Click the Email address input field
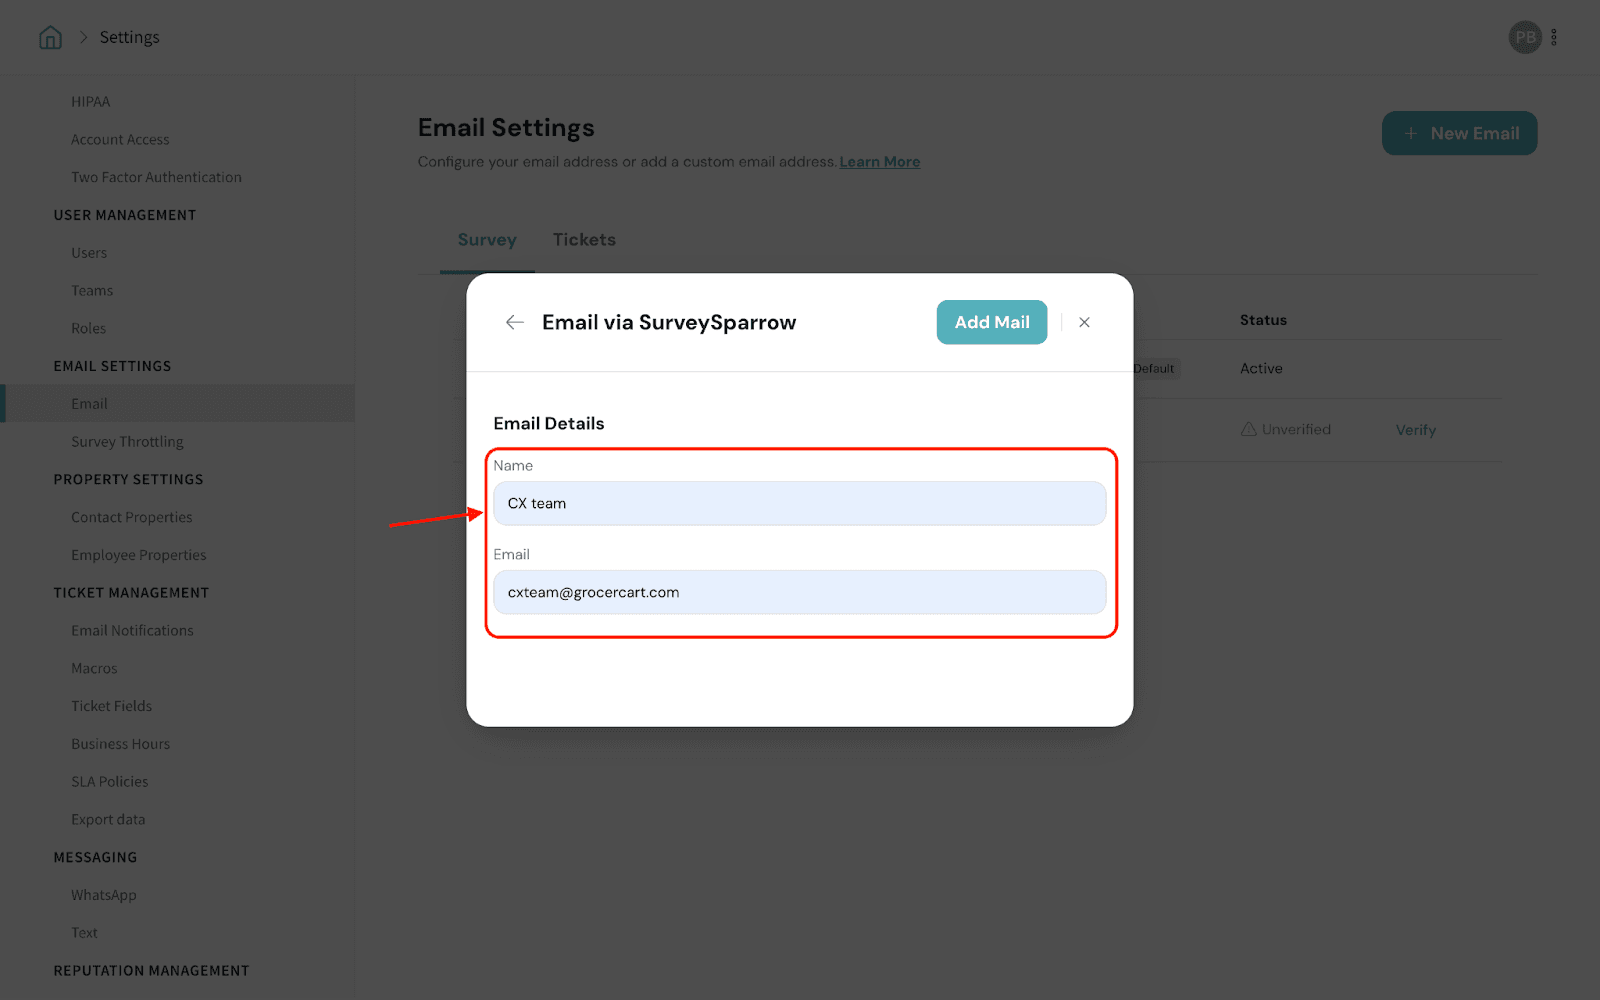The image size is (1600, 1000). (799, 593)
